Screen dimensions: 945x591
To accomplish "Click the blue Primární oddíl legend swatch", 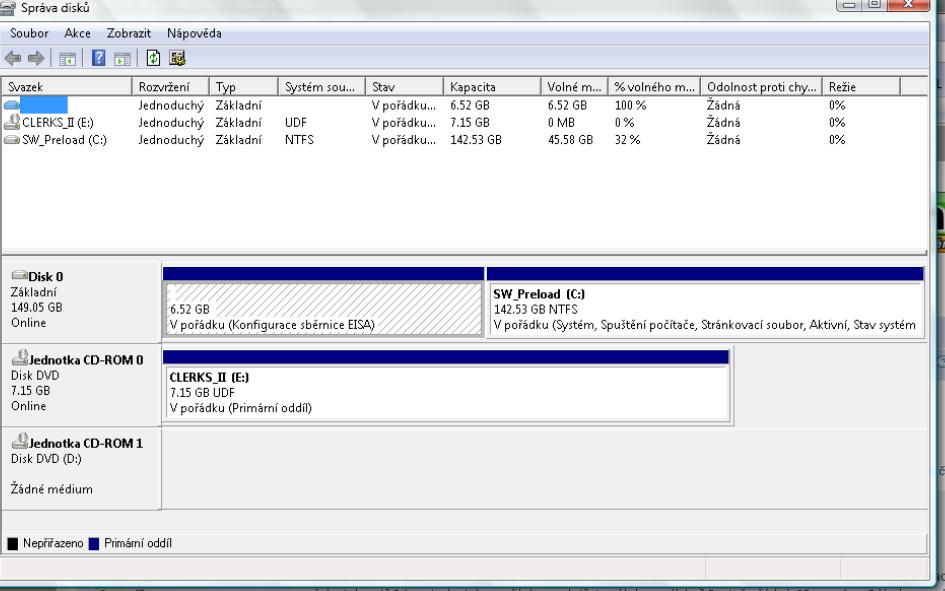I will tap(94, 544).
